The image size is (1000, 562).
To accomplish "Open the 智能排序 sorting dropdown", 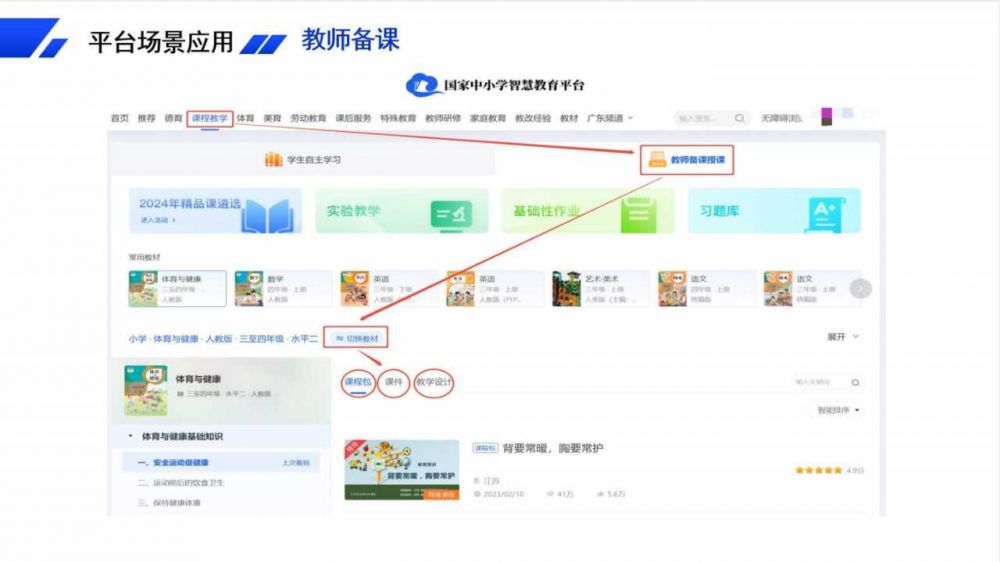I will pos(838,410).
